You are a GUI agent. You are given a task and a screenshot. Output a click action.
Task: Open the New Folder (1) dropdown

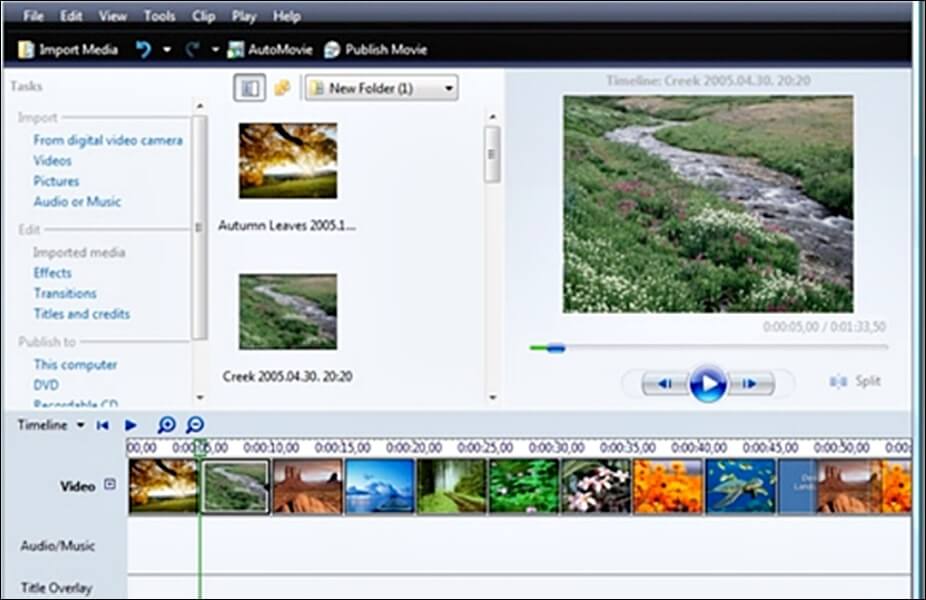(382, 89)
